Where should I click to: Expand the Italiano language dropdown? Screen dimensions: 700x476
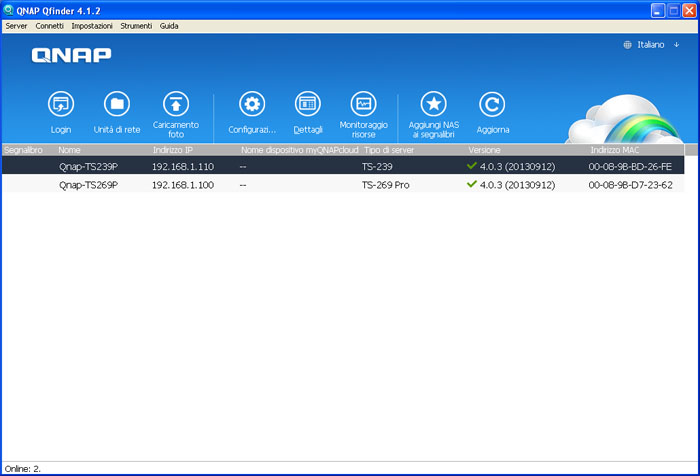tap(652, 45)
